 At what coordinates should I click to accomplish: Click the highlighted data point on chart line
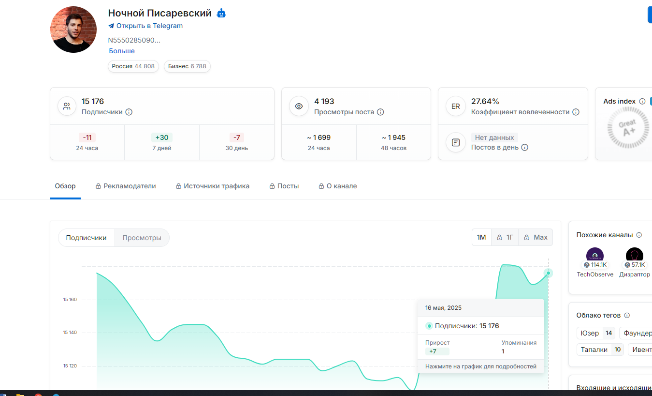pos(548,273)
